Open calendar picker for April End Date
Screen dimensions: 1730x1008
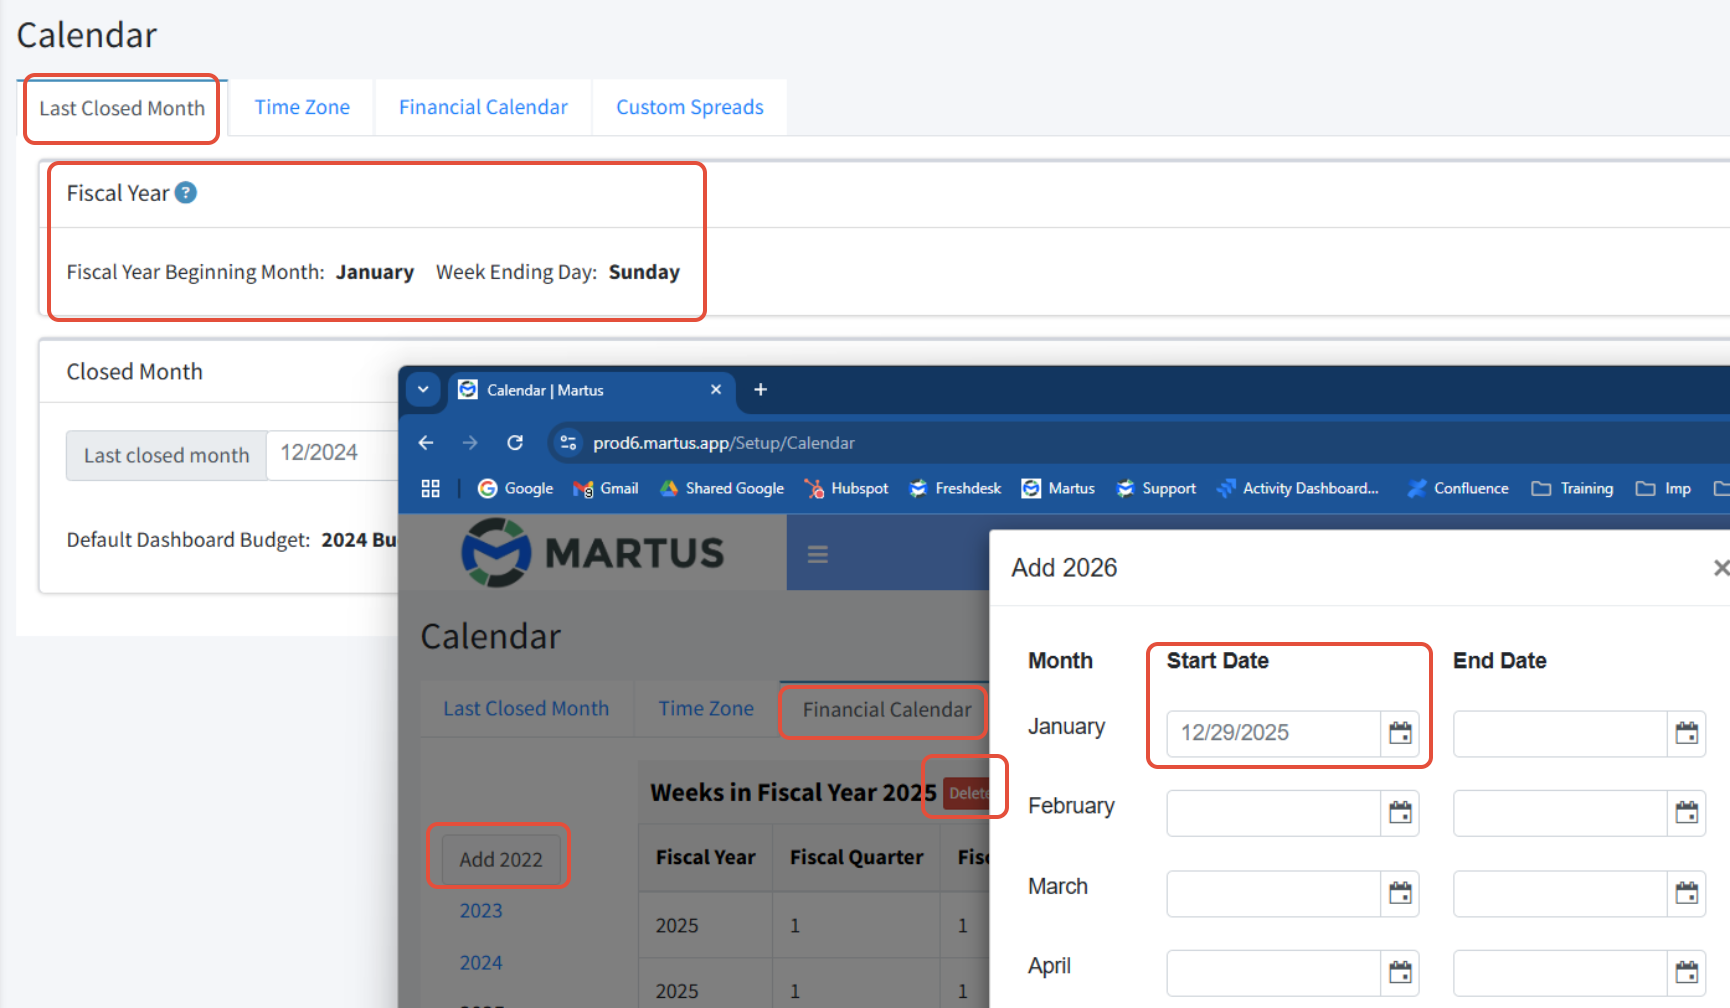pyautogui.click(x=1686, y=972)
